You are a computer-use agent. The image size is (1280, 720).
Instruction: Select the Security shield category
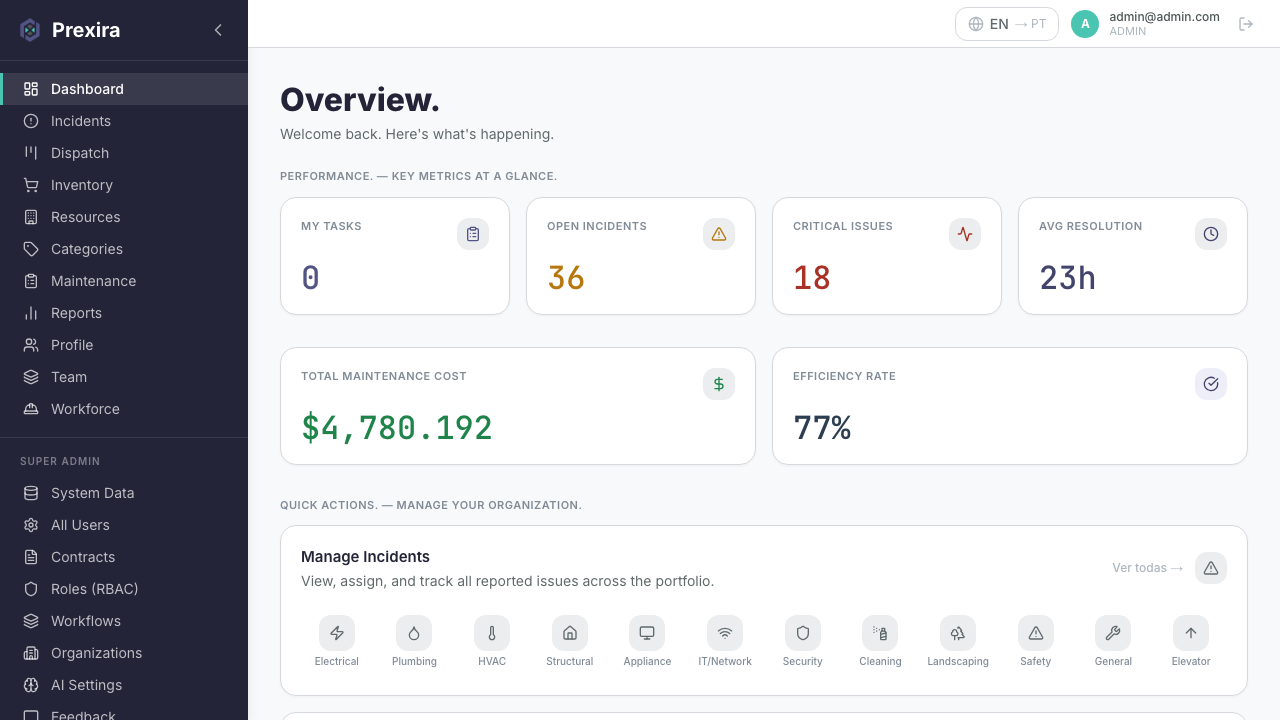(803, 641)
